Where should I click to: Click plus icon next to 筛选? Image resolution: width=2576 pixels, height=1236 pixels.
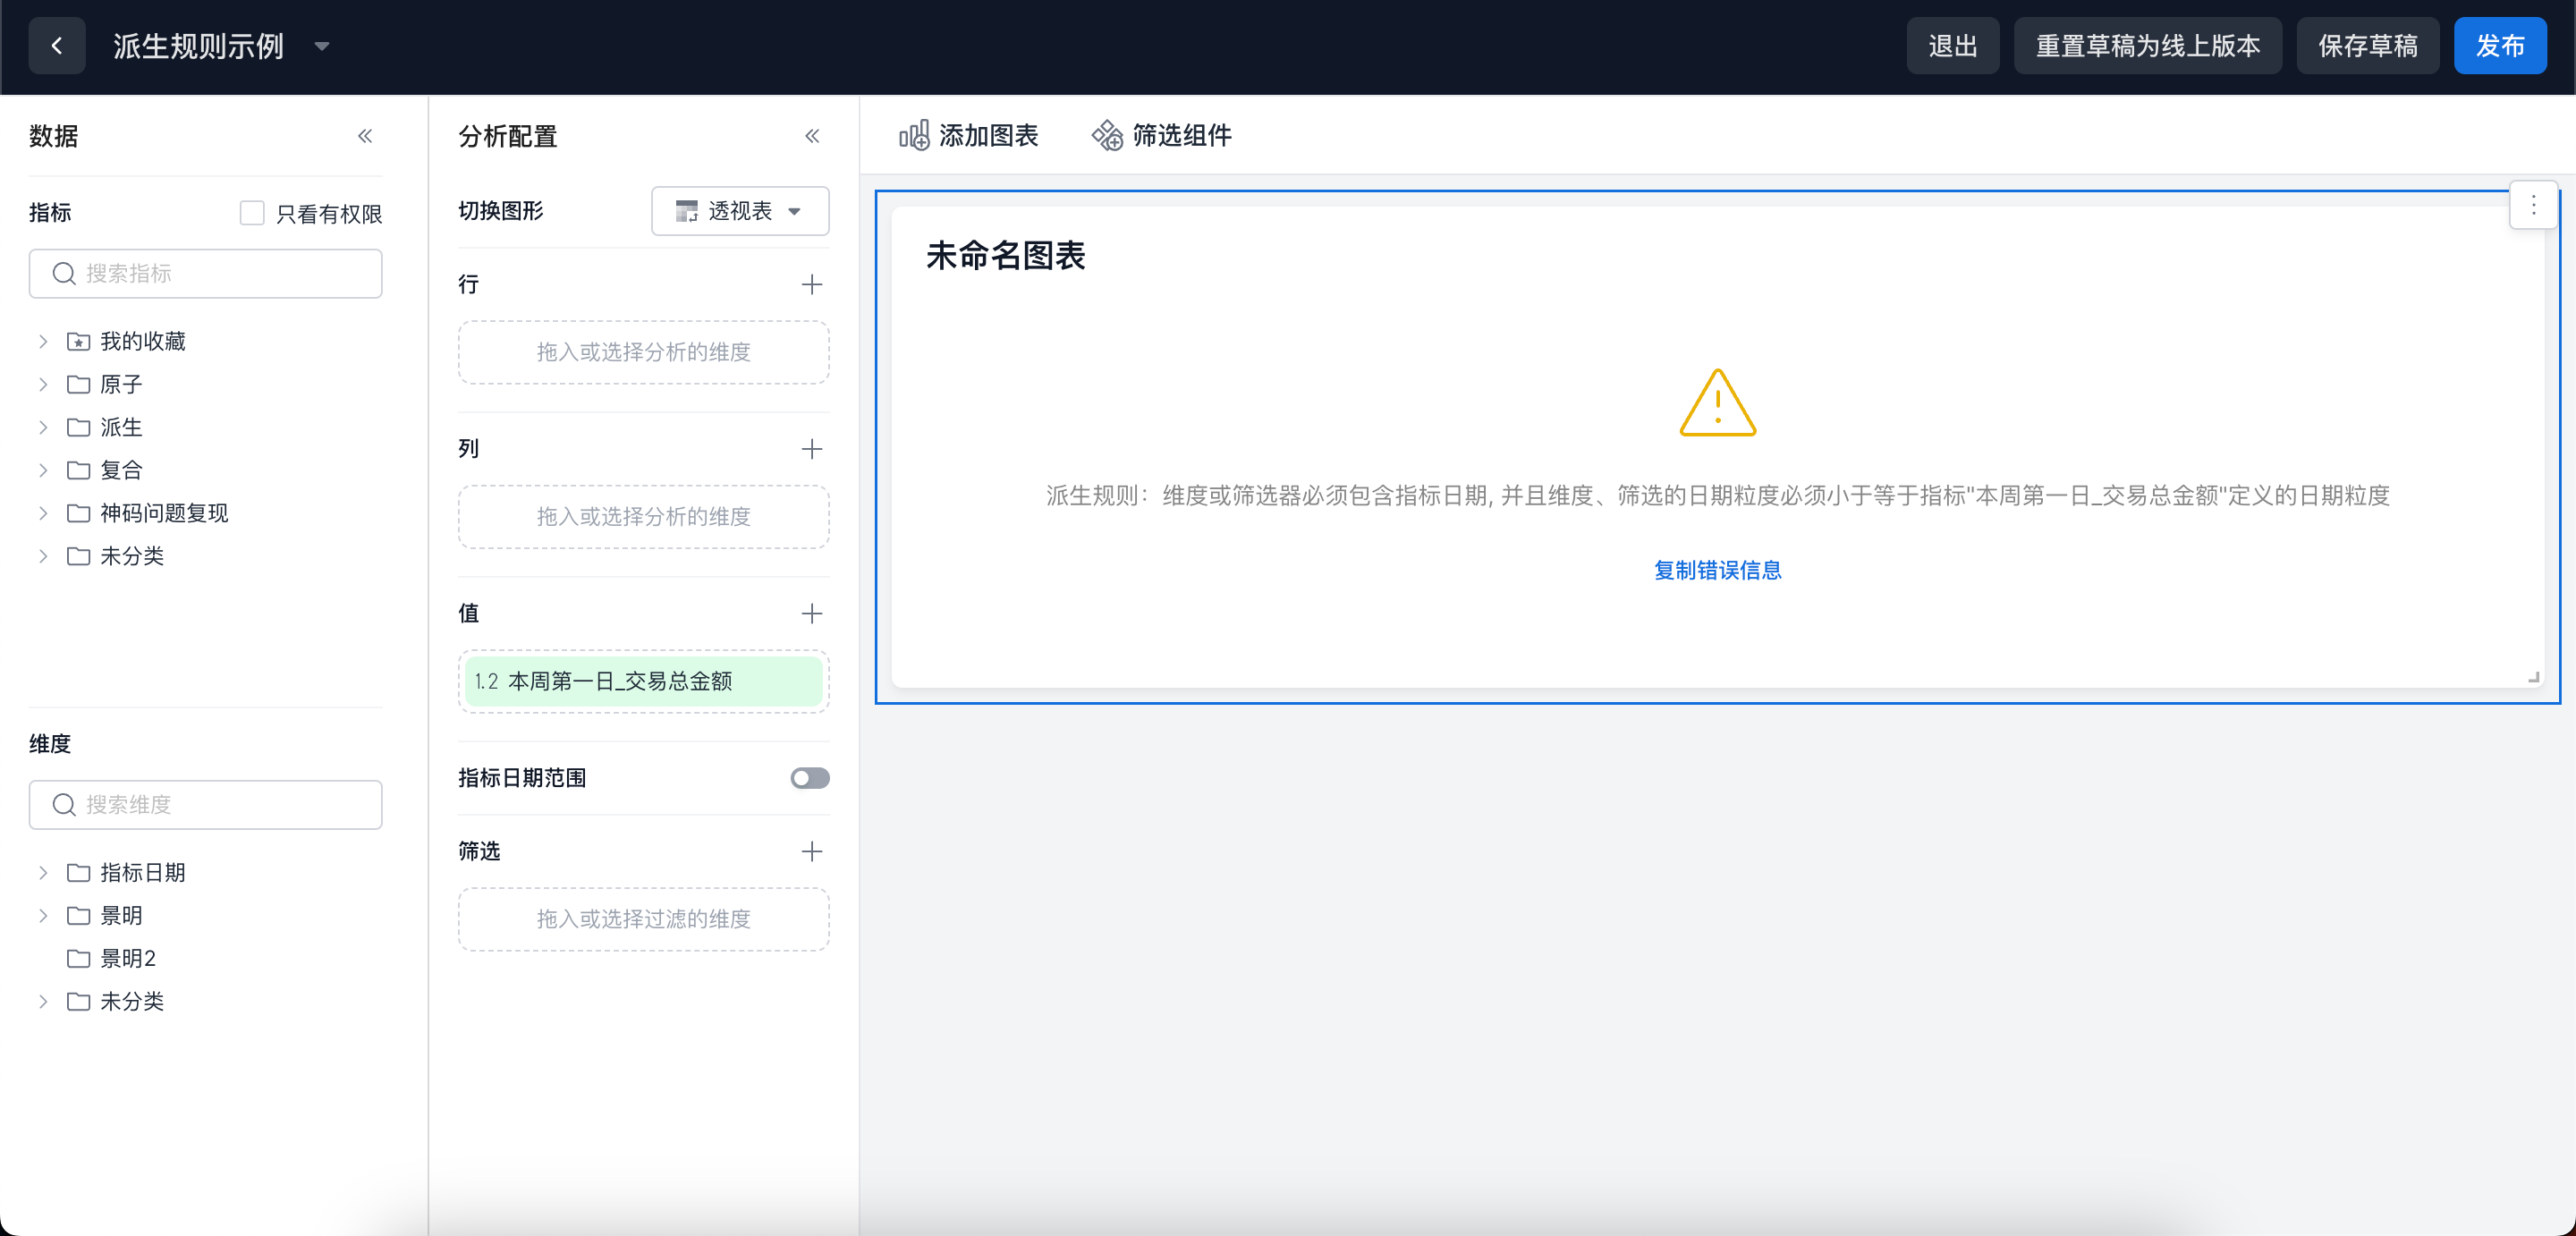(x=812, y=852)
